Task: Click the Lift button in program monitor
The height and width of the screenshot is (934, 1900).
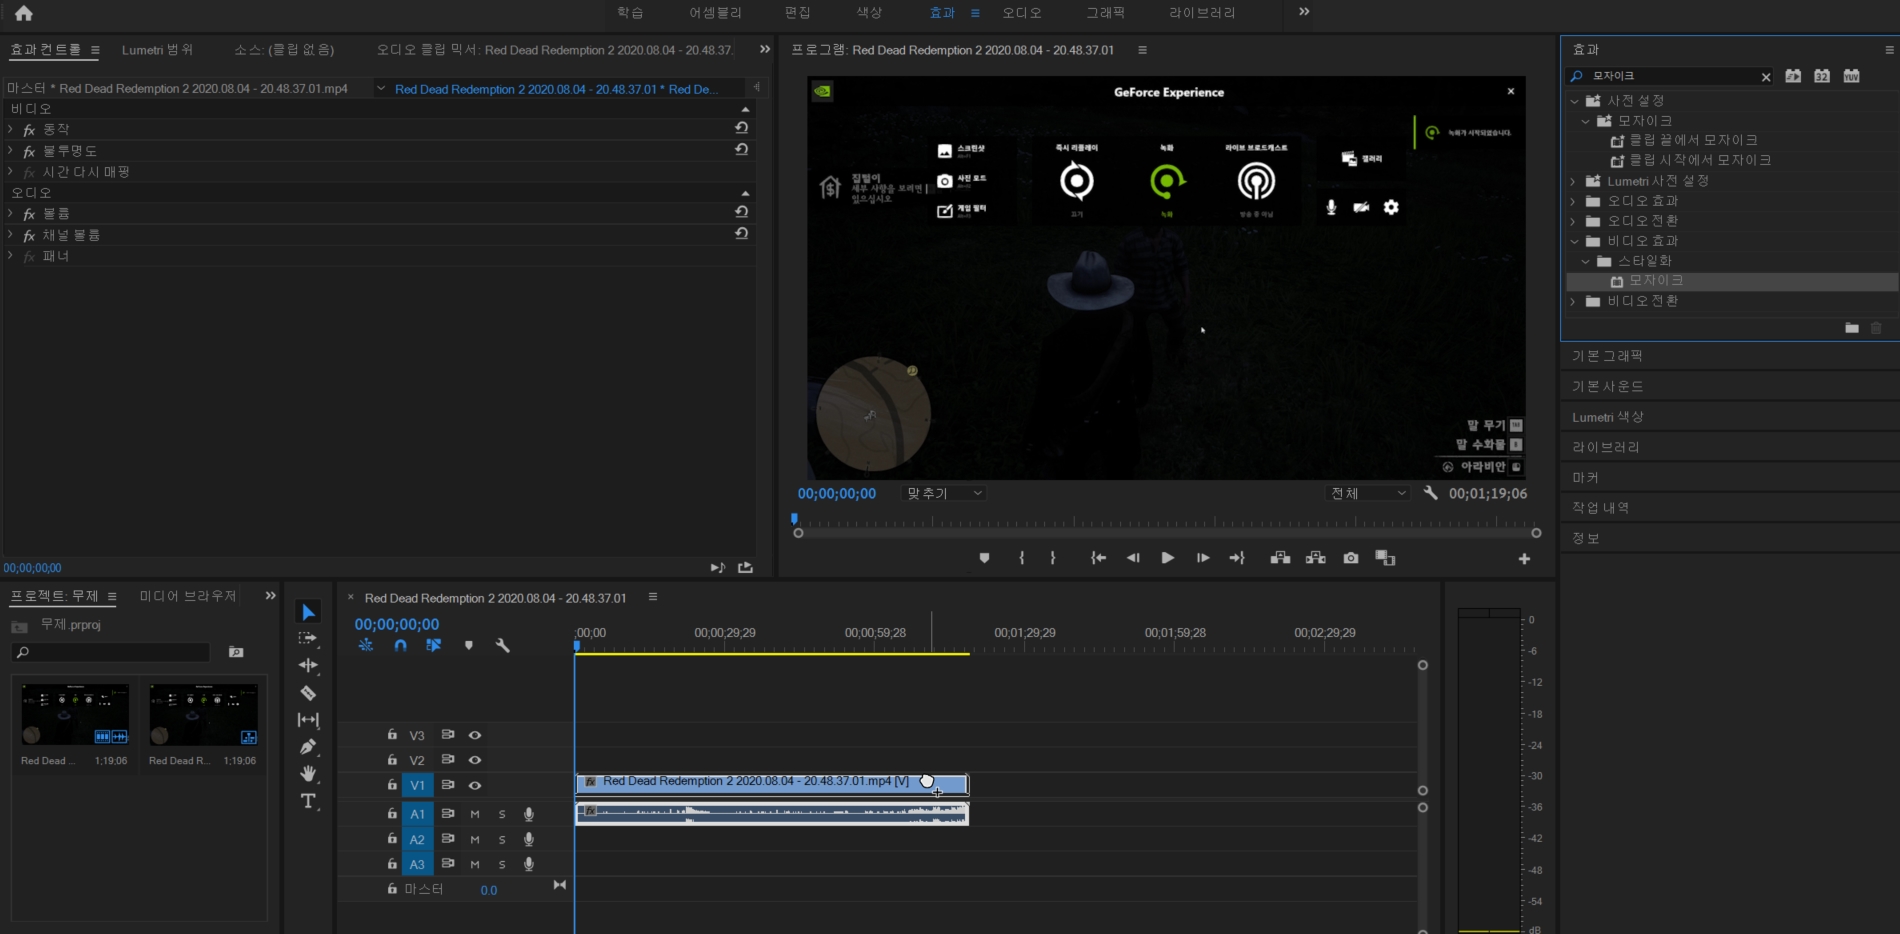Action: (x=1280, y=558)
